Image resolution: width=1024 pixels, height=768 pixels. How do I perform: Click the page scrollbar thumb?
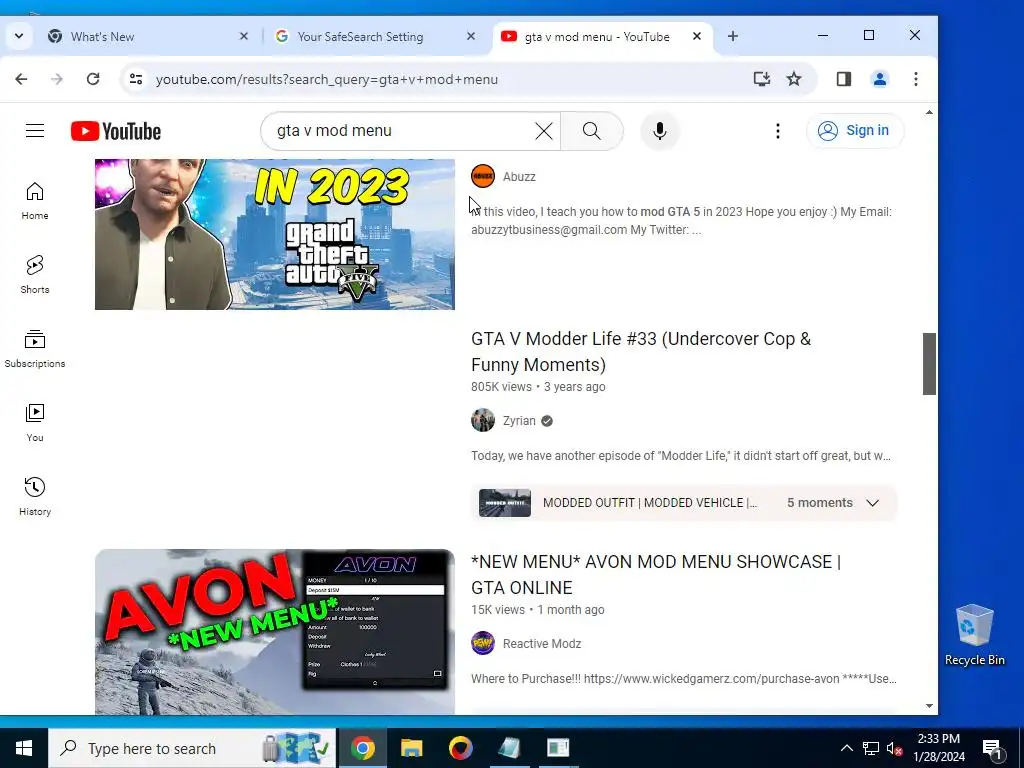(929, 364)
